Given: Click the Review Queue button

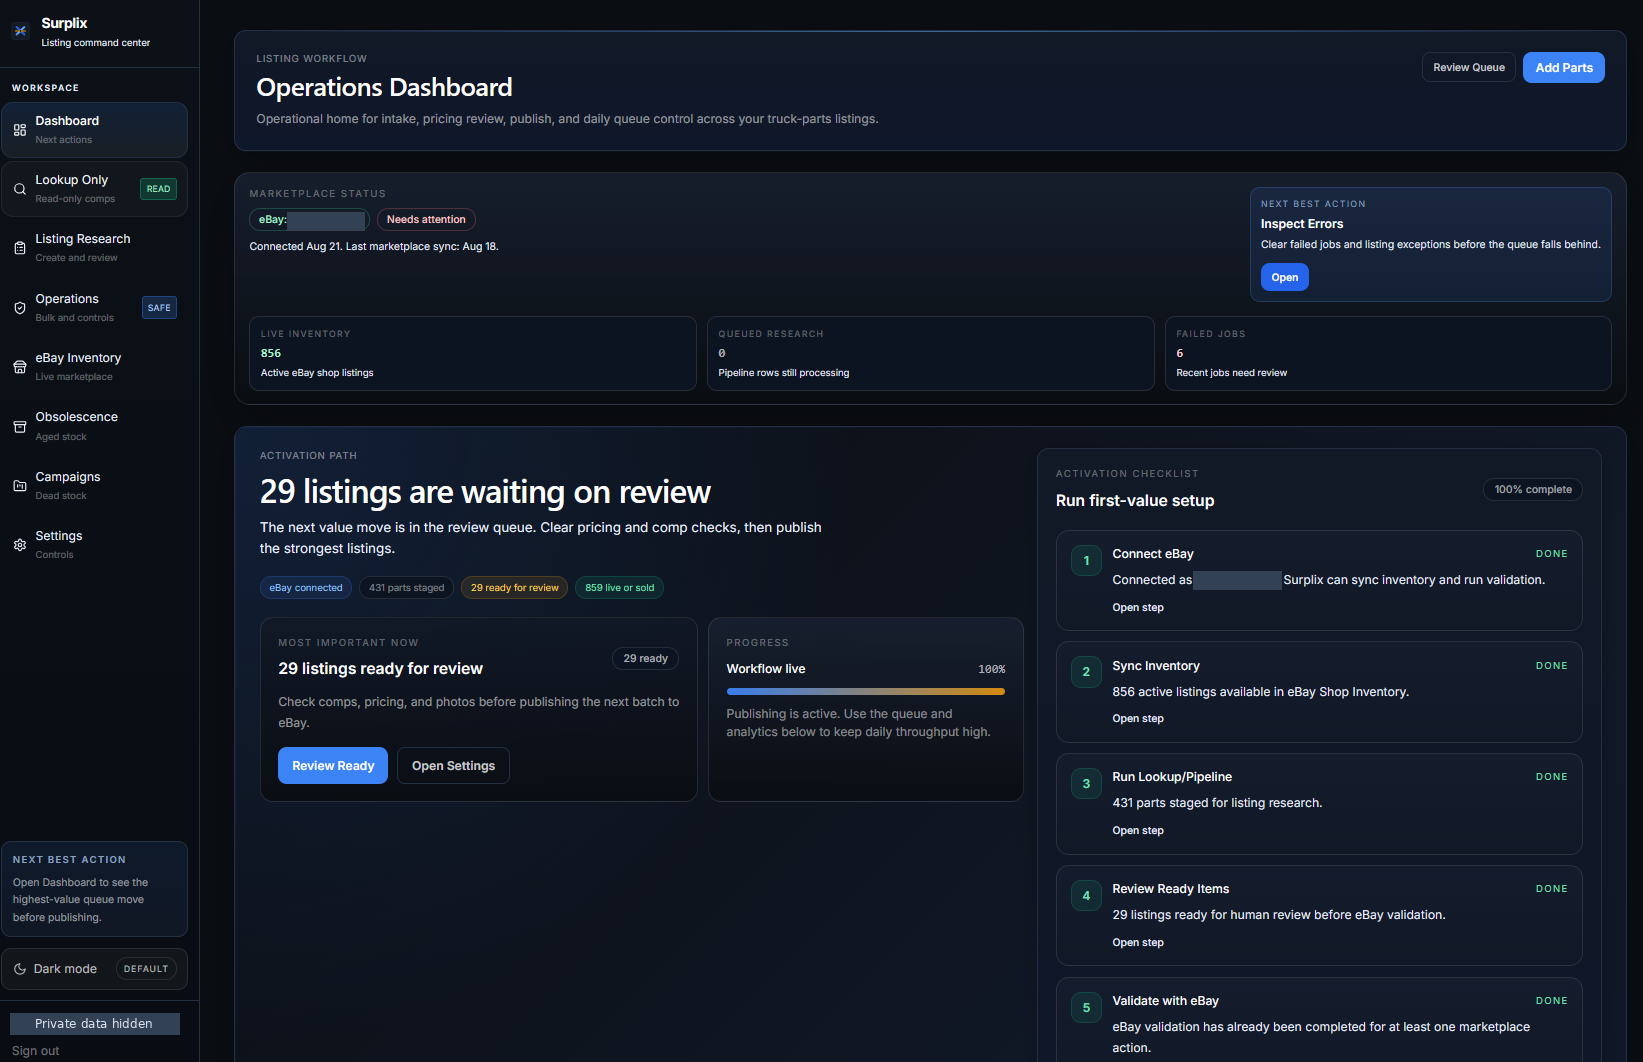Looking at the screenshot, I should click(x=1469, y=68).
